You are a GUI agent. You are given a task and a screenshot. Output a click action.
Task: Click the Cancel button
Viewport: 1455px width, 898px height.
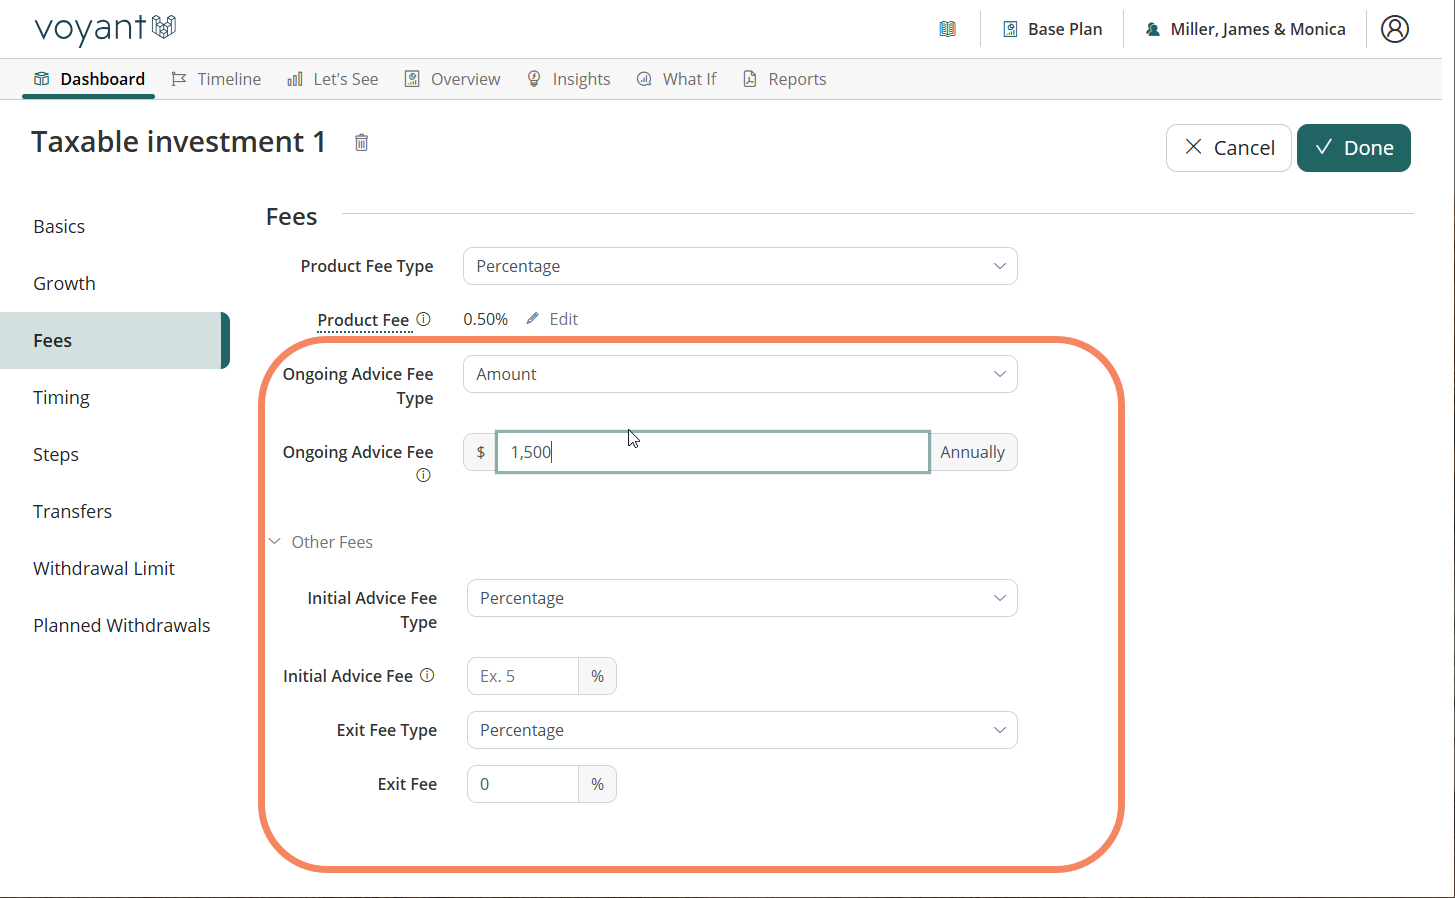1228,148
